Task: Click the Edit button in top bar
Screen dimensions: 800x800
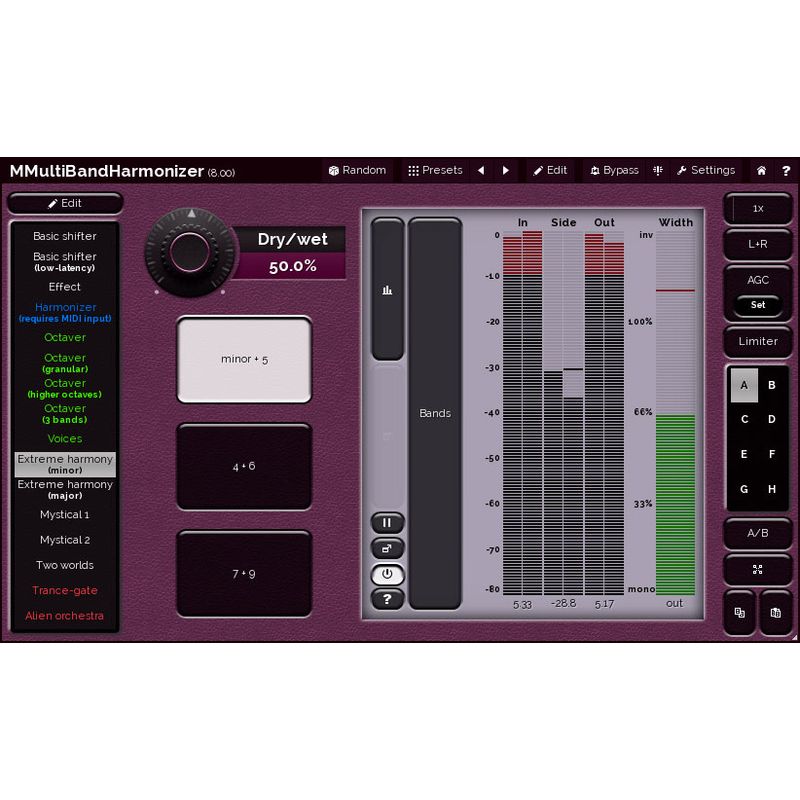Action: pyautogui.click(x=550, y=170)
